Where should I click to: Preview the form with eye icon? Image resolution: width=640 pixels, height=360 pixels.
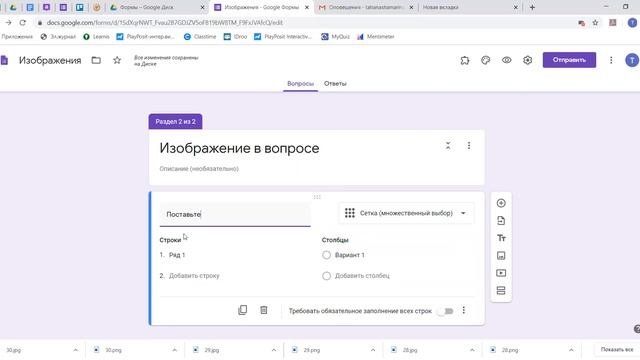[x=507, y=60]
